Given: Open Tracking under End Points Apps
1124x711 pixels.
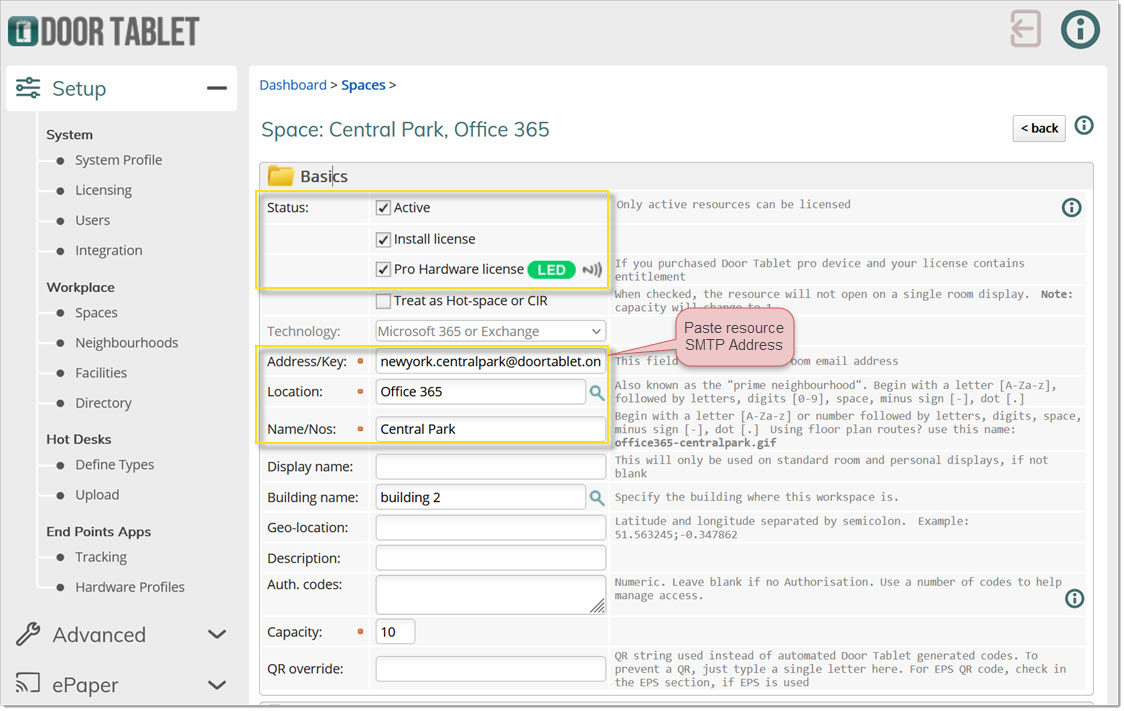Looking at the screenshot, I should pos(101,557).
